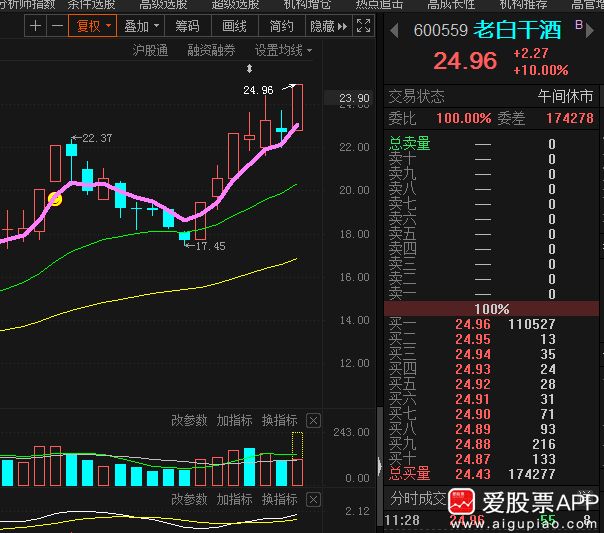
Task: Click 总买量 value 174277
Action: [532, 474]
